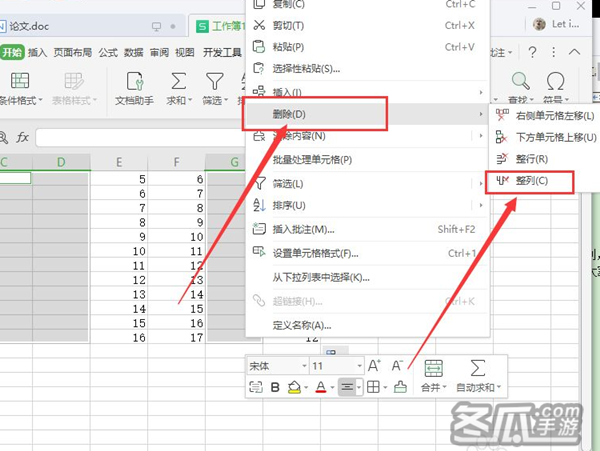This screenshot has width=600, height=451.
Task: Click the conditional formatting ribbon icon
Action: click(20, 81)
